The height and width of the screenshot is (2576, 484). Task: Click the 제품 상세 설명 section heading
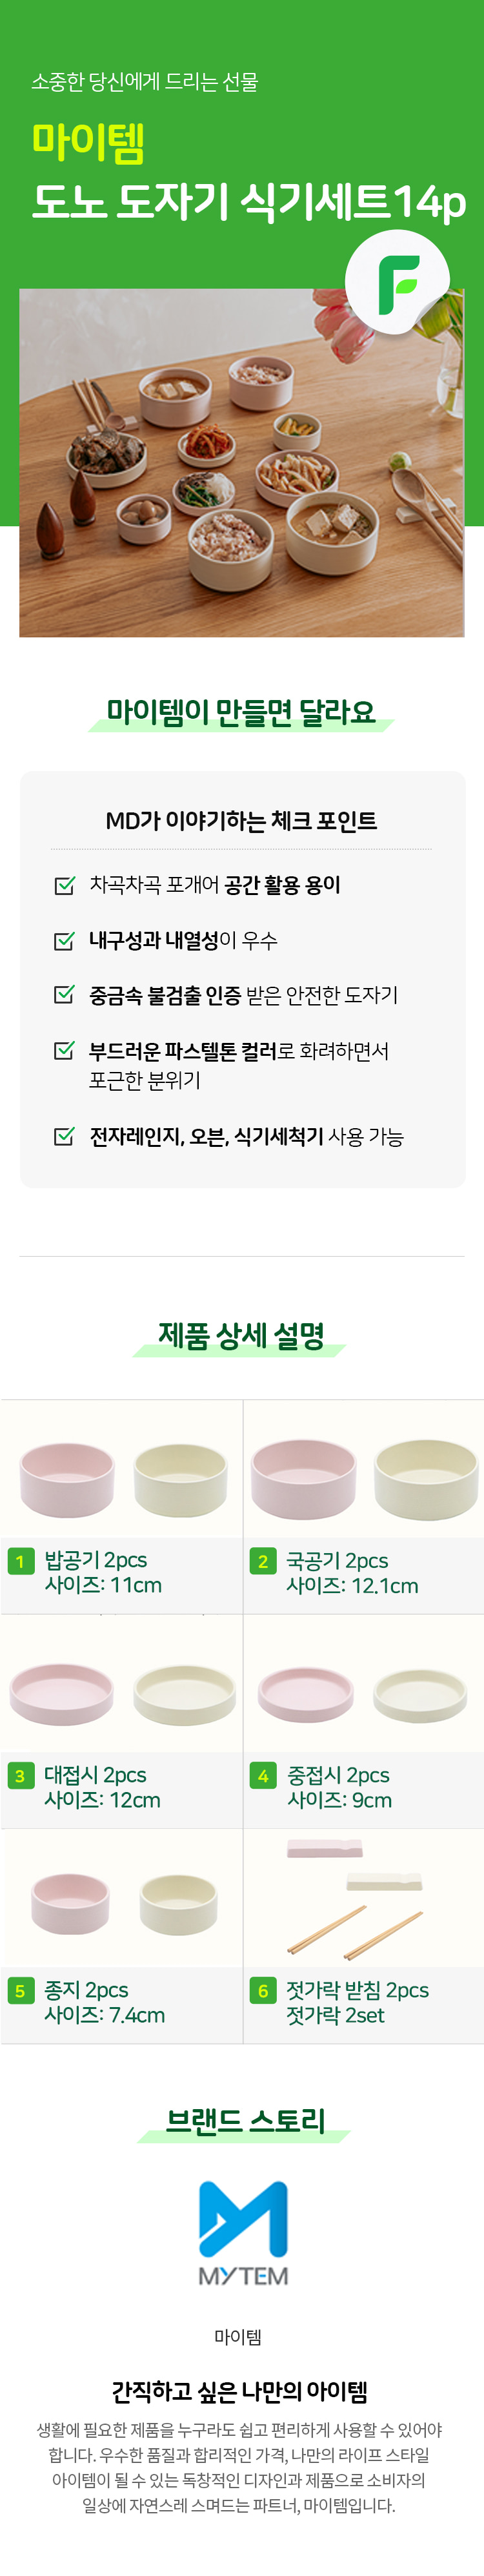(x=241, y=1335)
